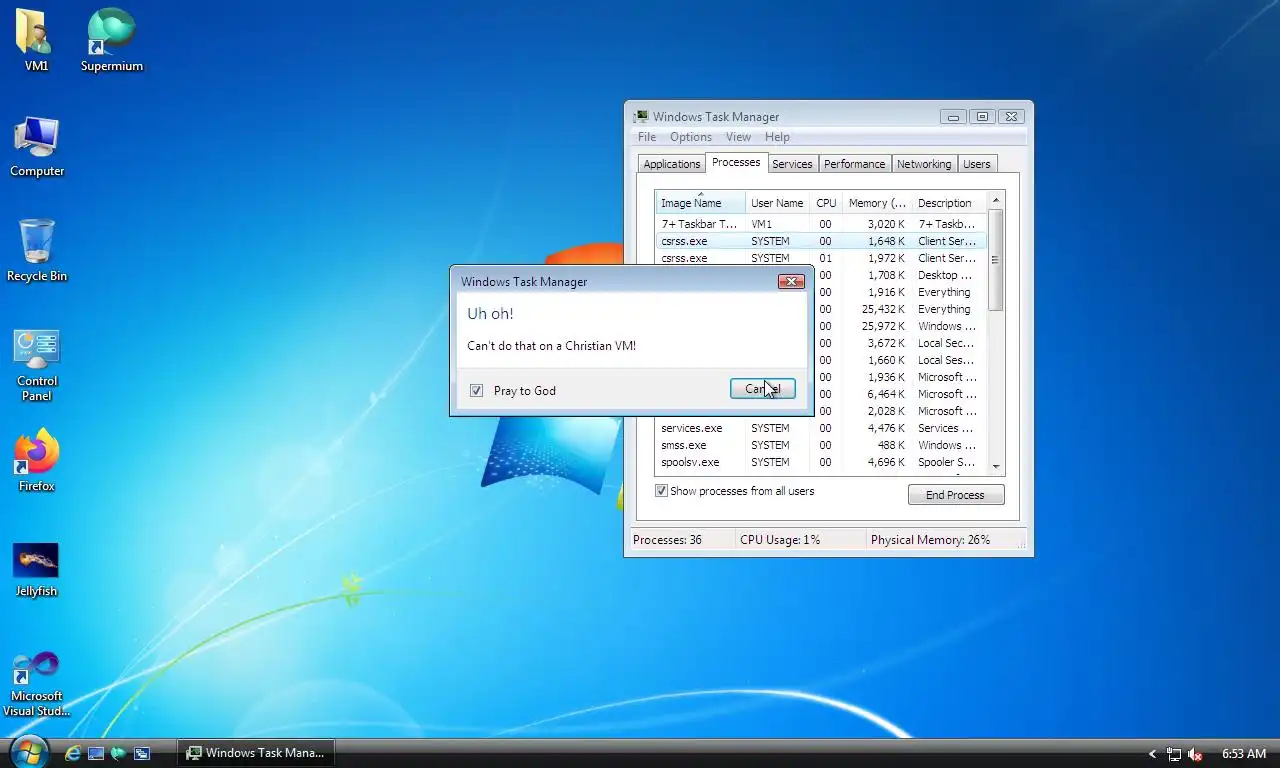This screenshot has height=768, width=1280.
Task: Activate the Windows Task Manager taskbar button
Action: pyautogui.click(x=256, y=753)
